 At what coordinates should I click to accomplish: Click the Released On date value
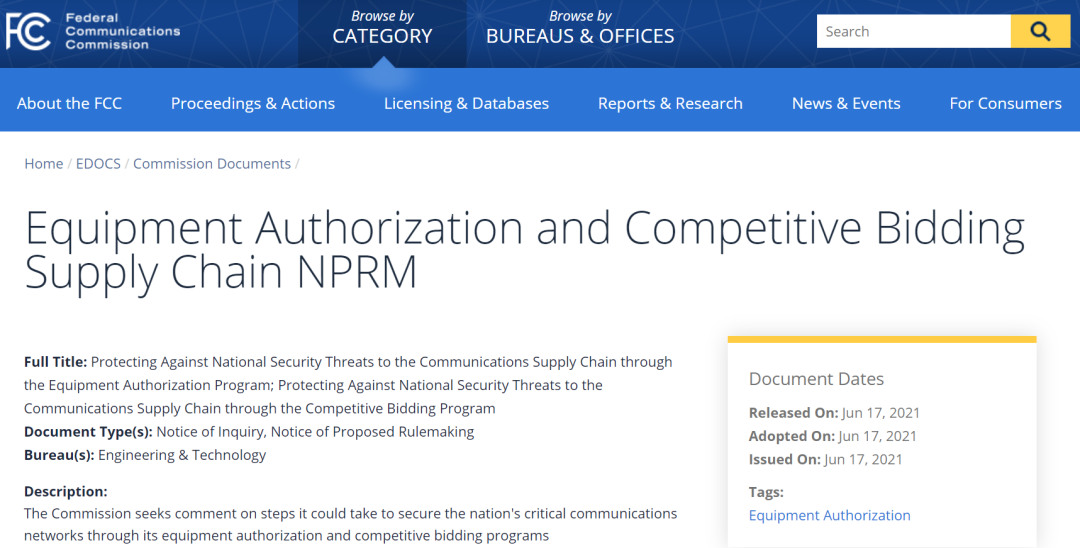[x=881, y=412]
